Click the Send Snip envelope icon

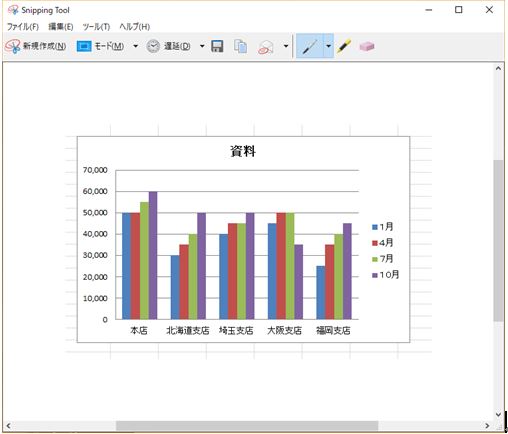pos(266,47)
